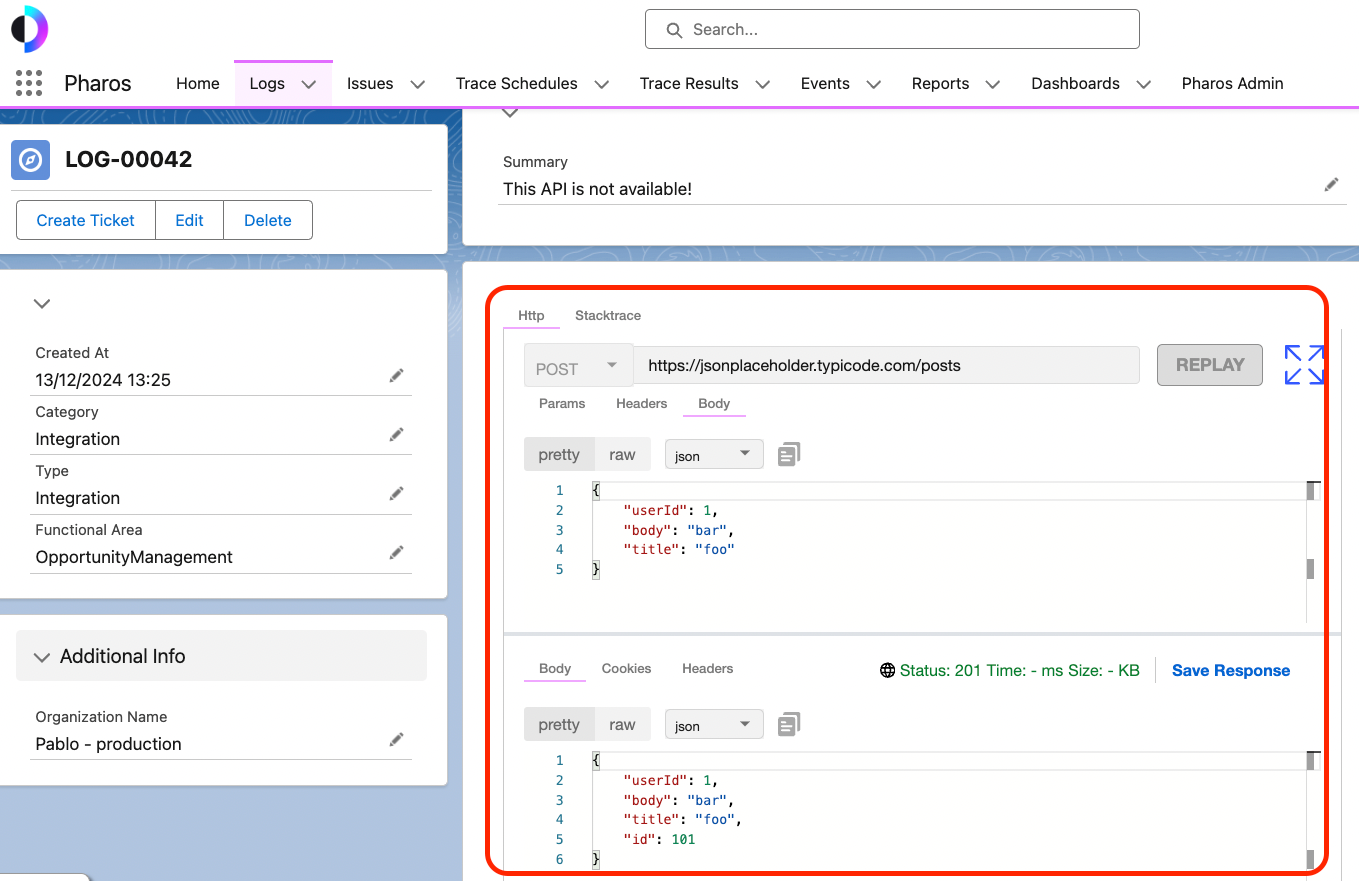Image resolution: width=1359 pixels, height=881 pixels.
Task: Open the Logs navigation tab
Action: click(267, 84)
